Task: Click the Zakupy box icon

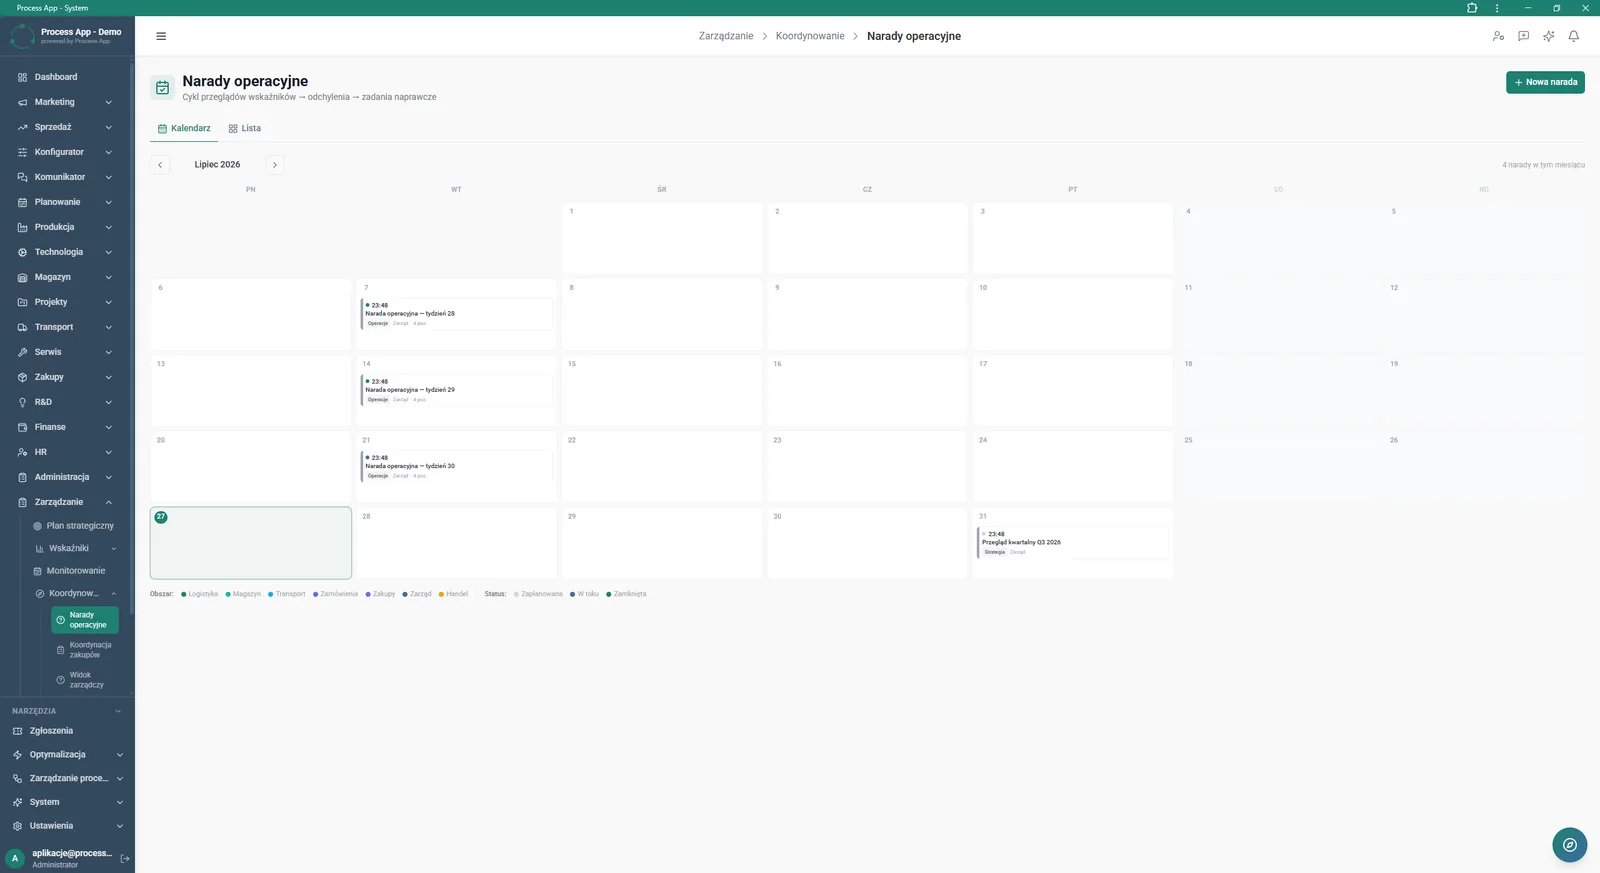Action: [22, 377]
